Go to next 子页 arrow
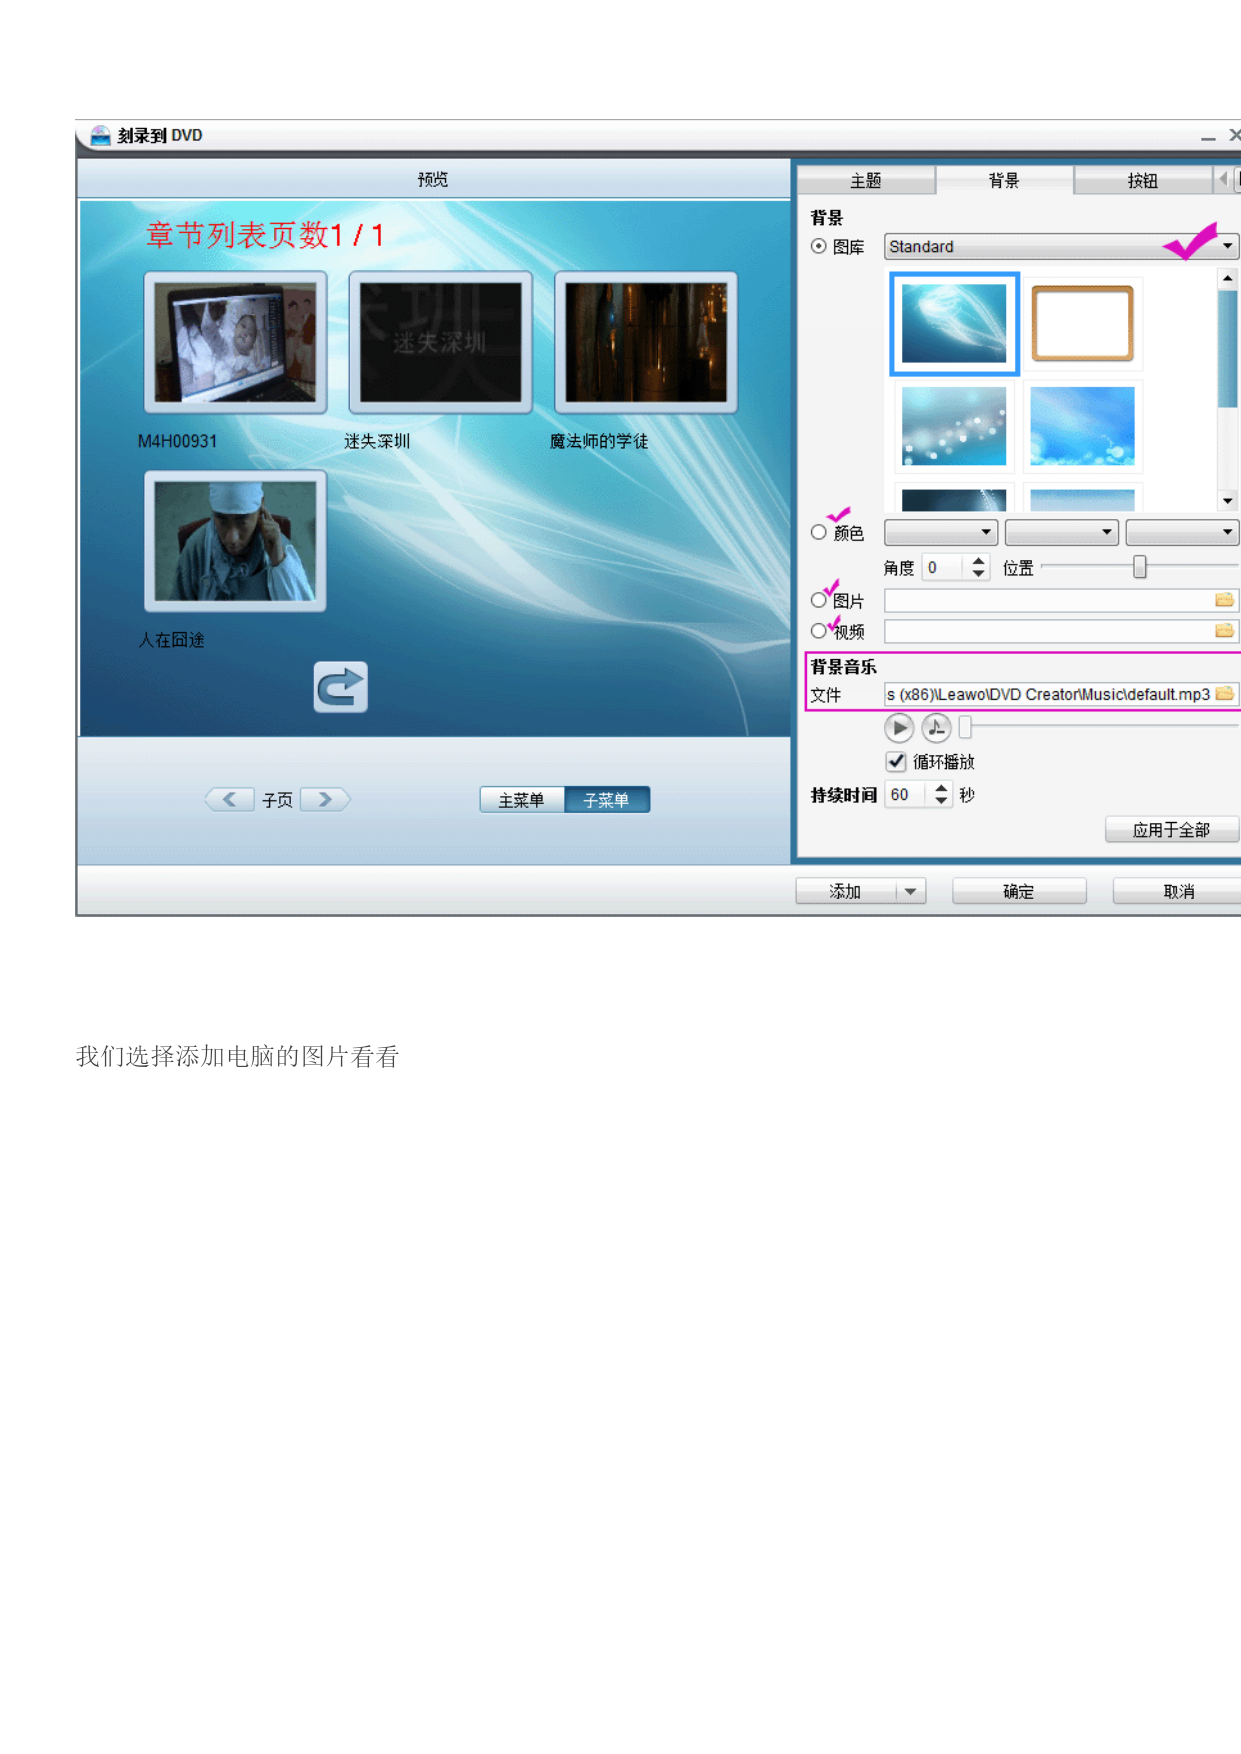1241x1754 pixels. click(x=325, y=800)
